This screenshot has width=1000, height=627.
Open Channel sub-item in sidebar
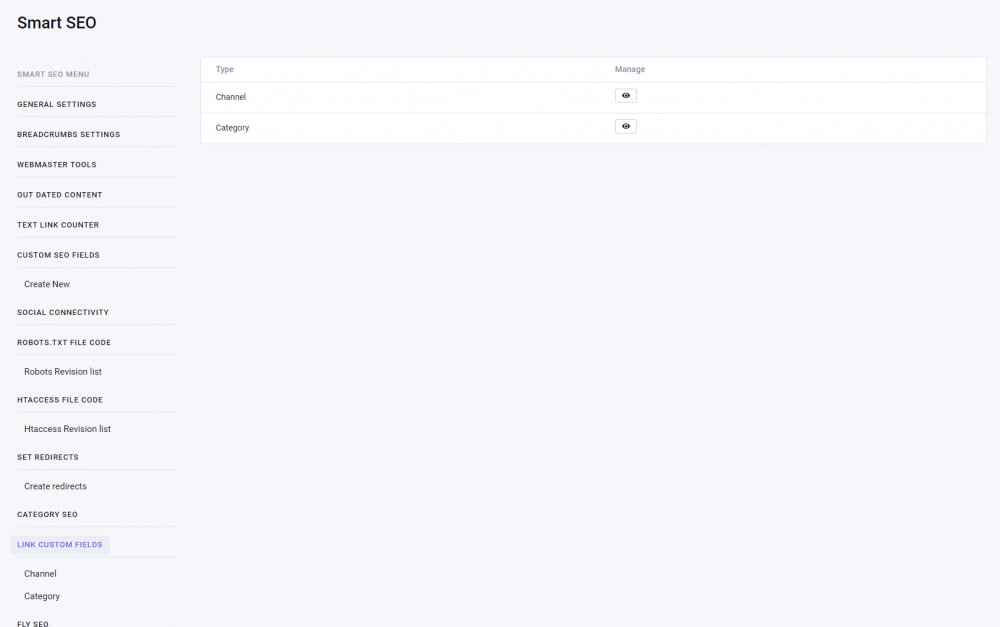coord(40,574)
